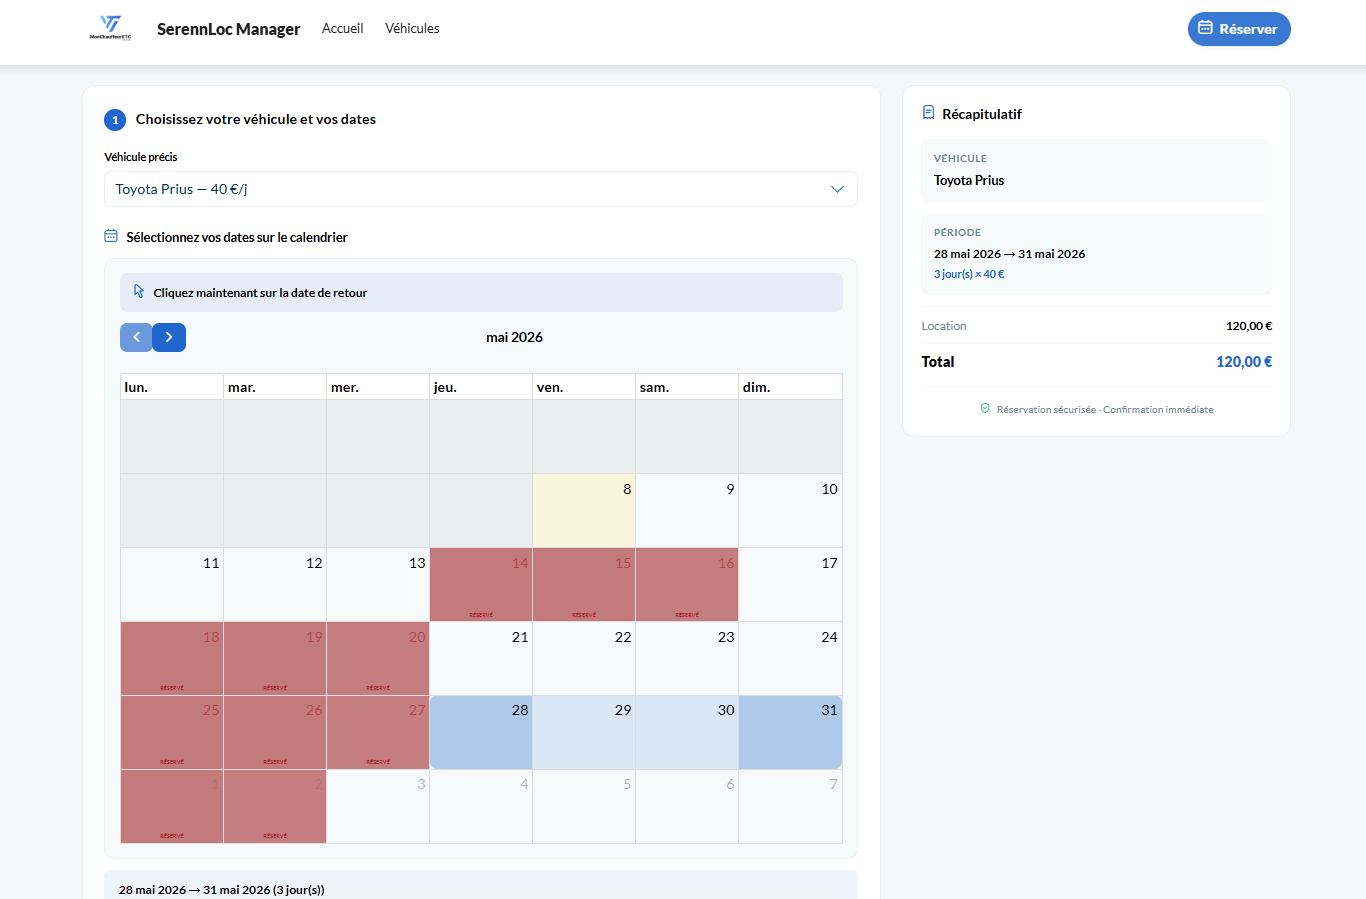Open the Accueil navigation item
1366x899 pixels.
click(342, 28)
